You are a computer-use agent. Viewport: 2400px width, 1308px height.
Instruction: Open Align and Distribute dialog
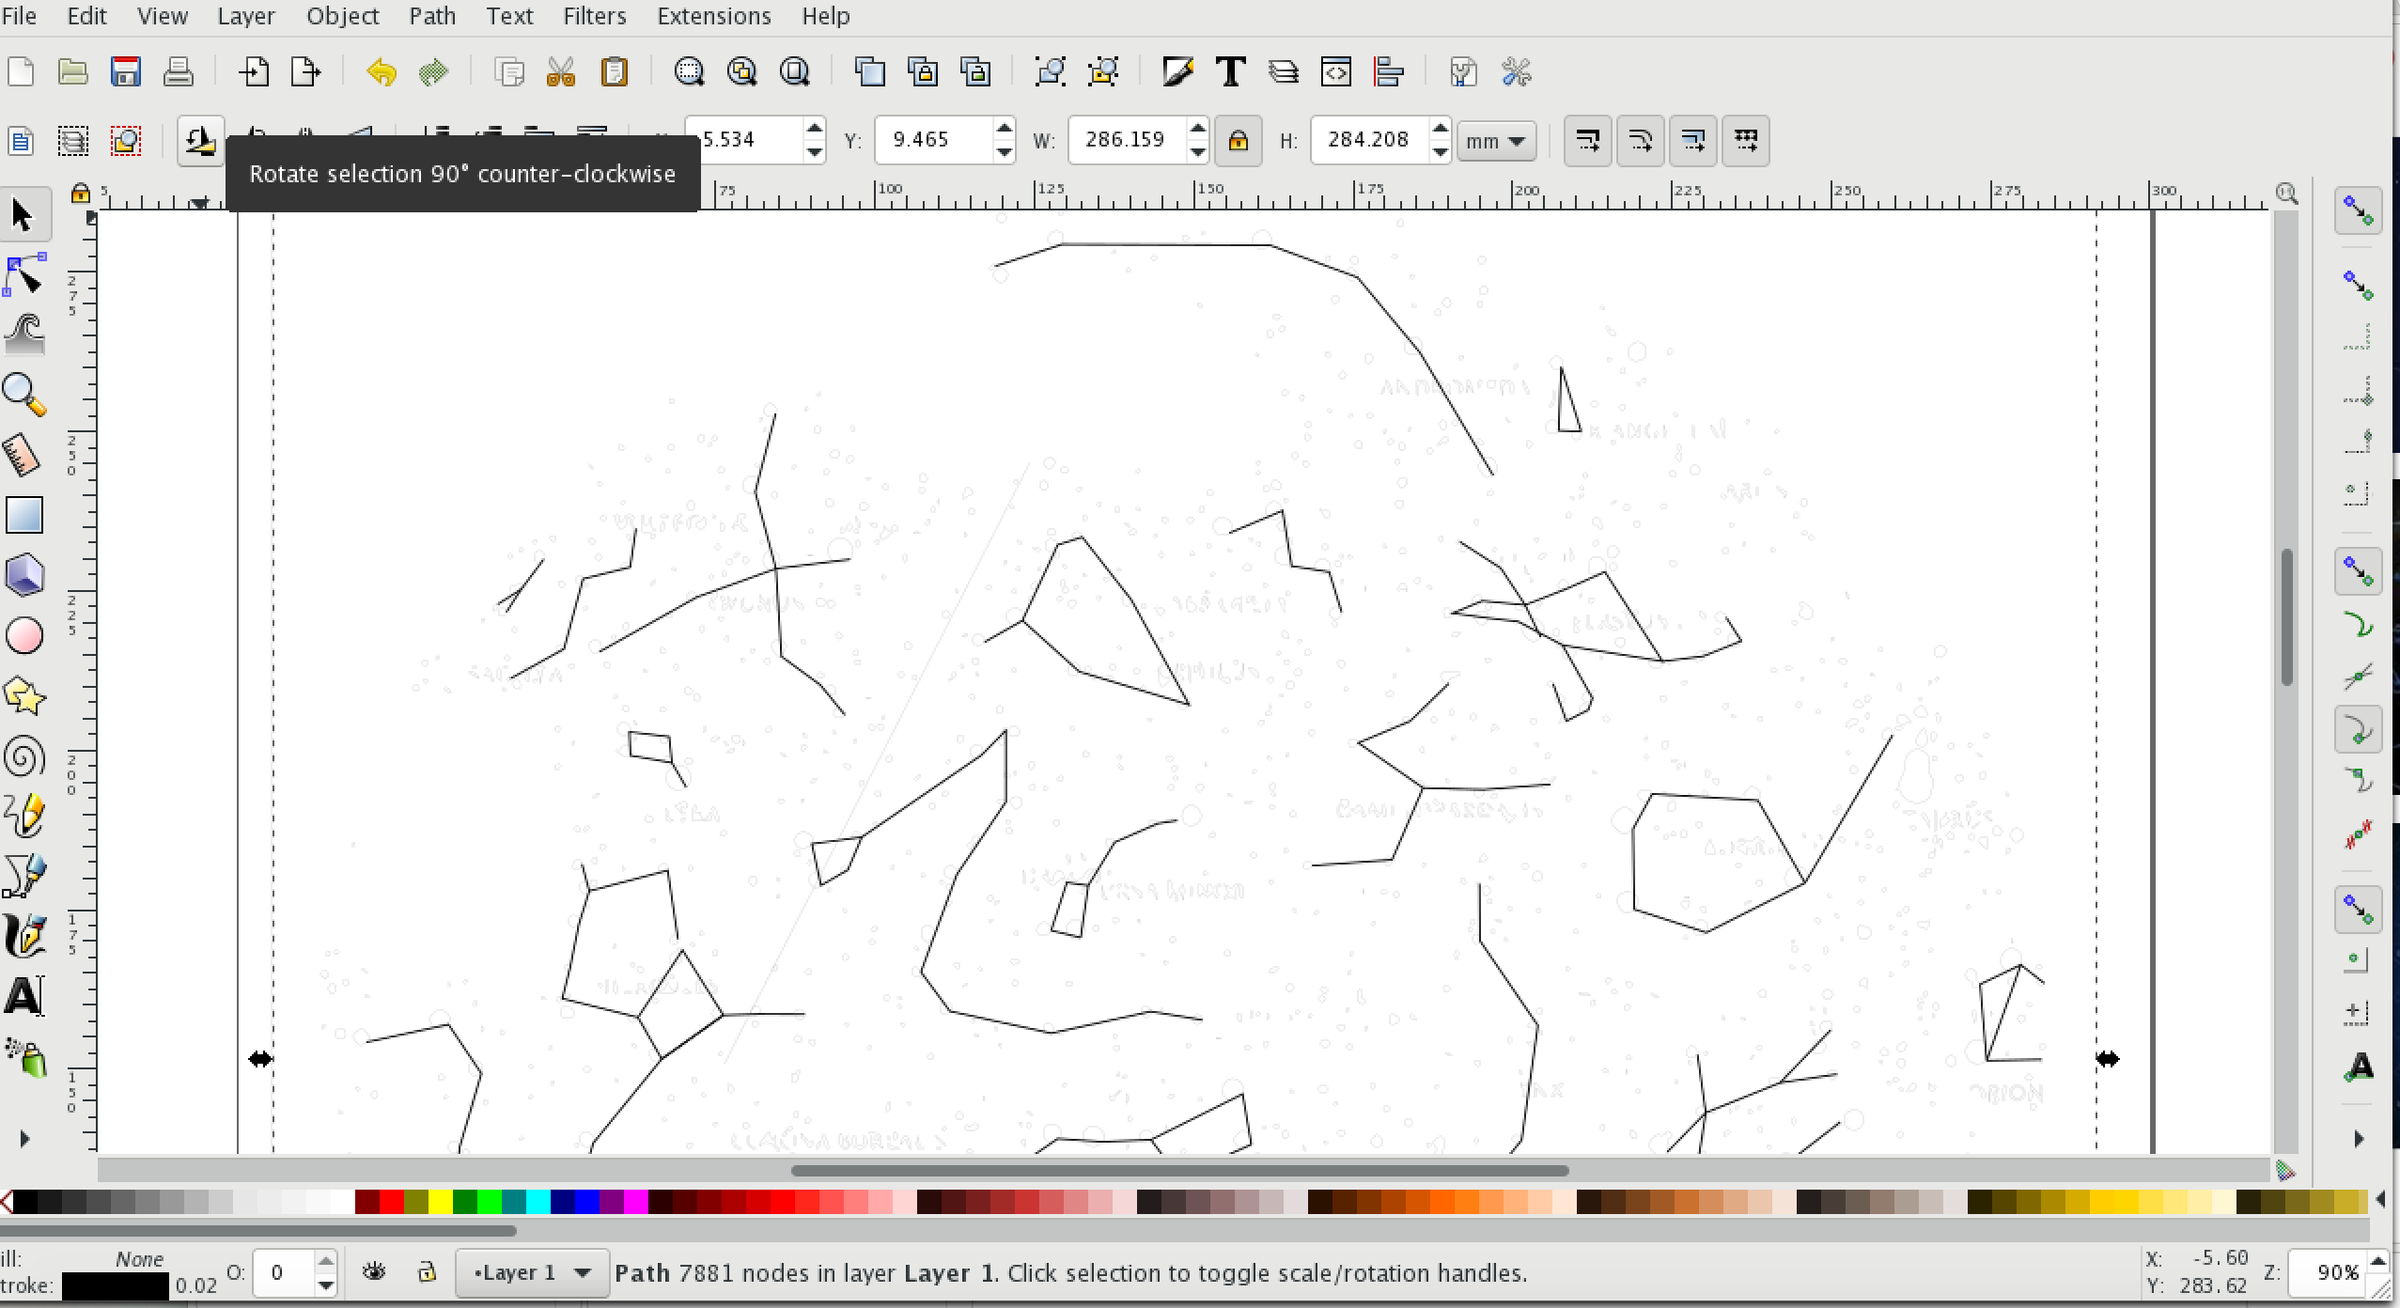click(1389, 72)
